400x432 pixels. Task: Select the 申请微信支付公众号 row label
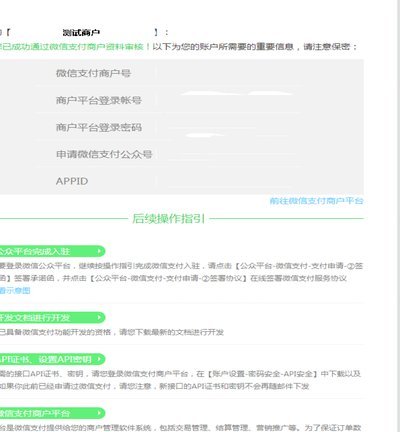104,154
